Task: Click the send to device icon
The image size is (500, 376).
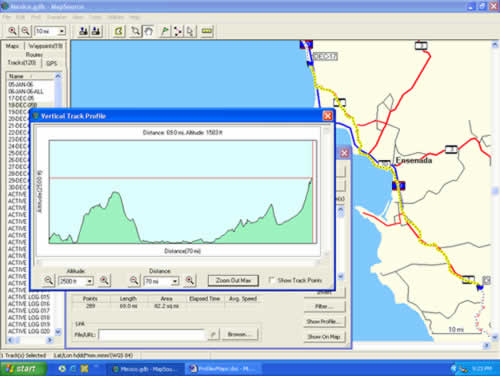Action: click(83, 31)
